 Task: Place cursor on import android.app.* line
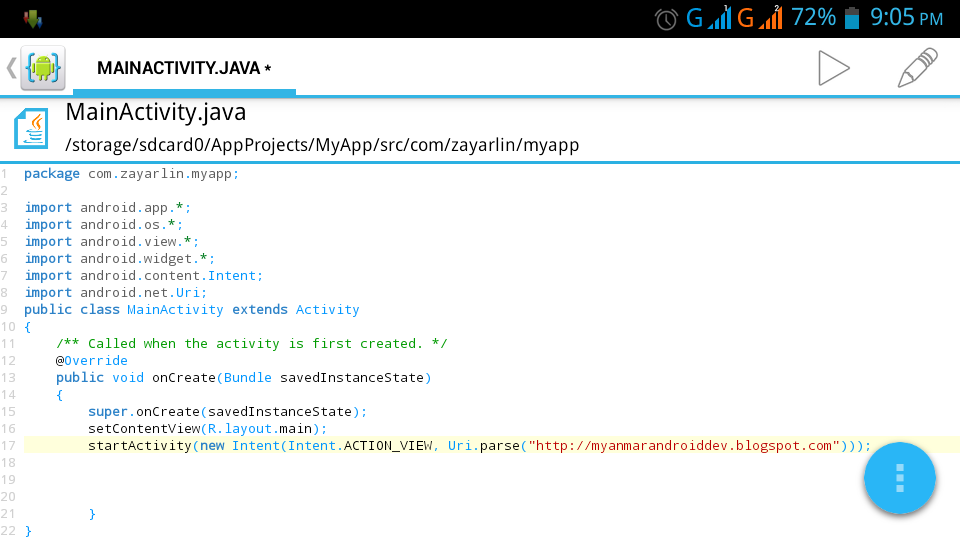[108, 208]
